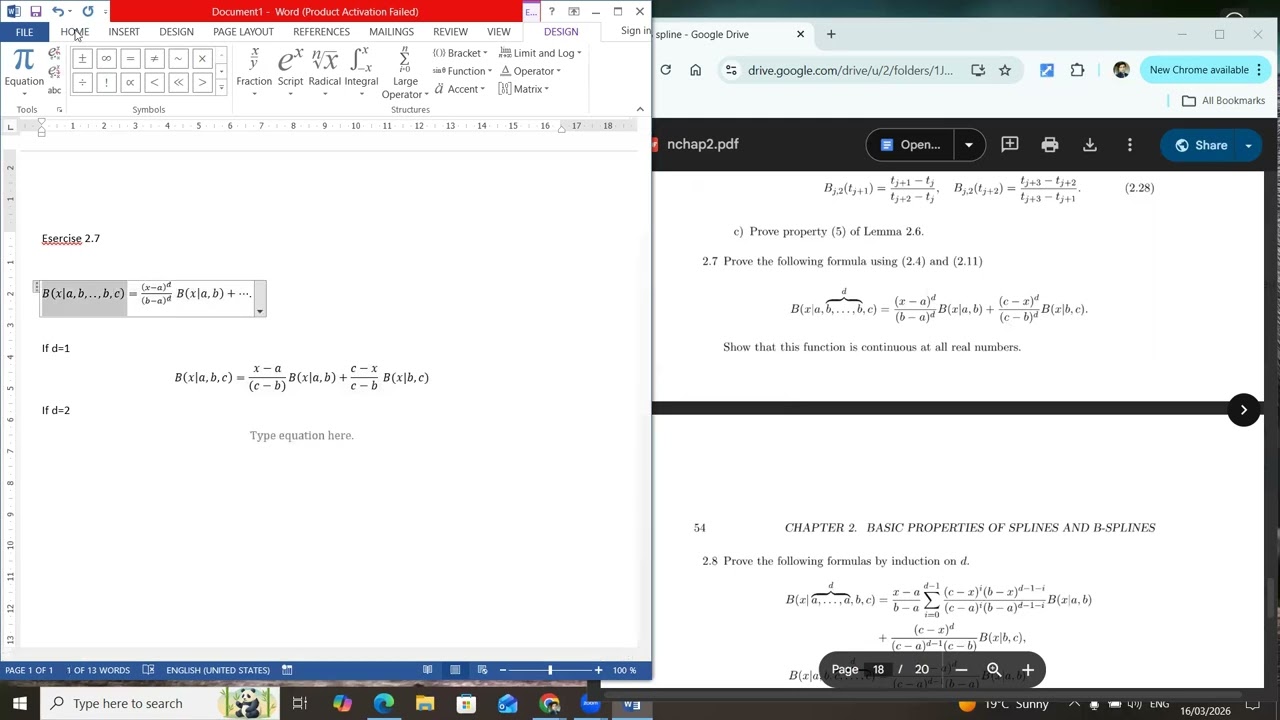This screenshot has width=1280, height=720.
Task: Add a comment in Drive viewer
Action: pyautogui.click(x=1010, y=145)
